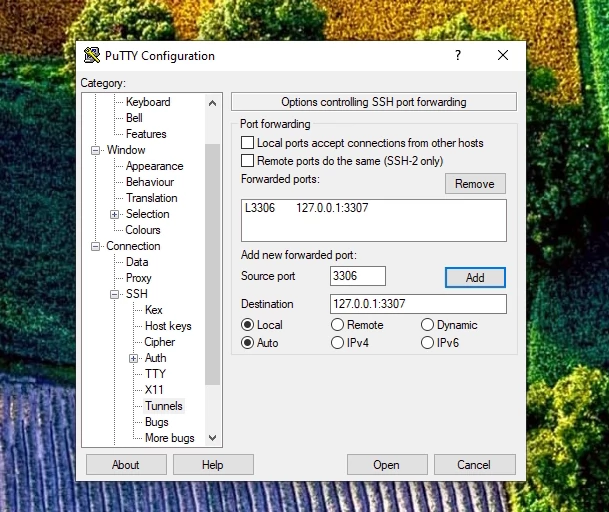Click the Remove forwarded port button
This screenshot has width=609, height=512.
point(475,183)
